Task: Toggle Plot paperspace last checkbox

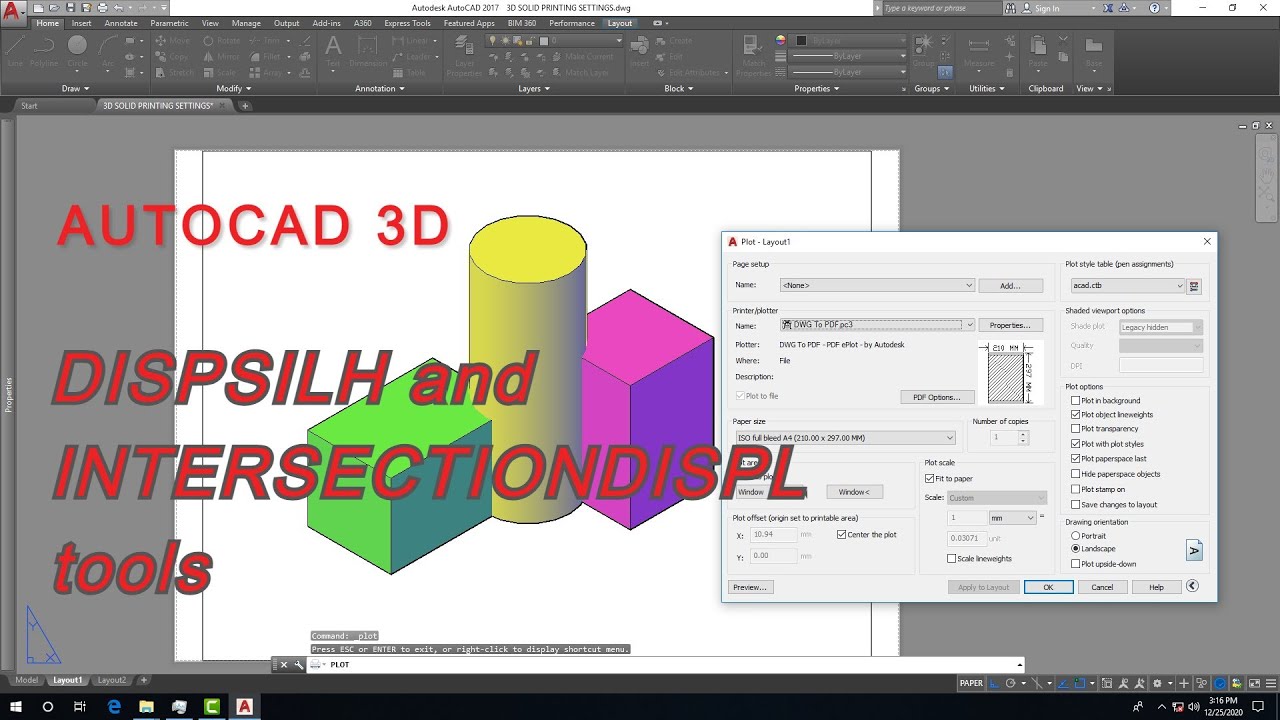Action: 1076,459
